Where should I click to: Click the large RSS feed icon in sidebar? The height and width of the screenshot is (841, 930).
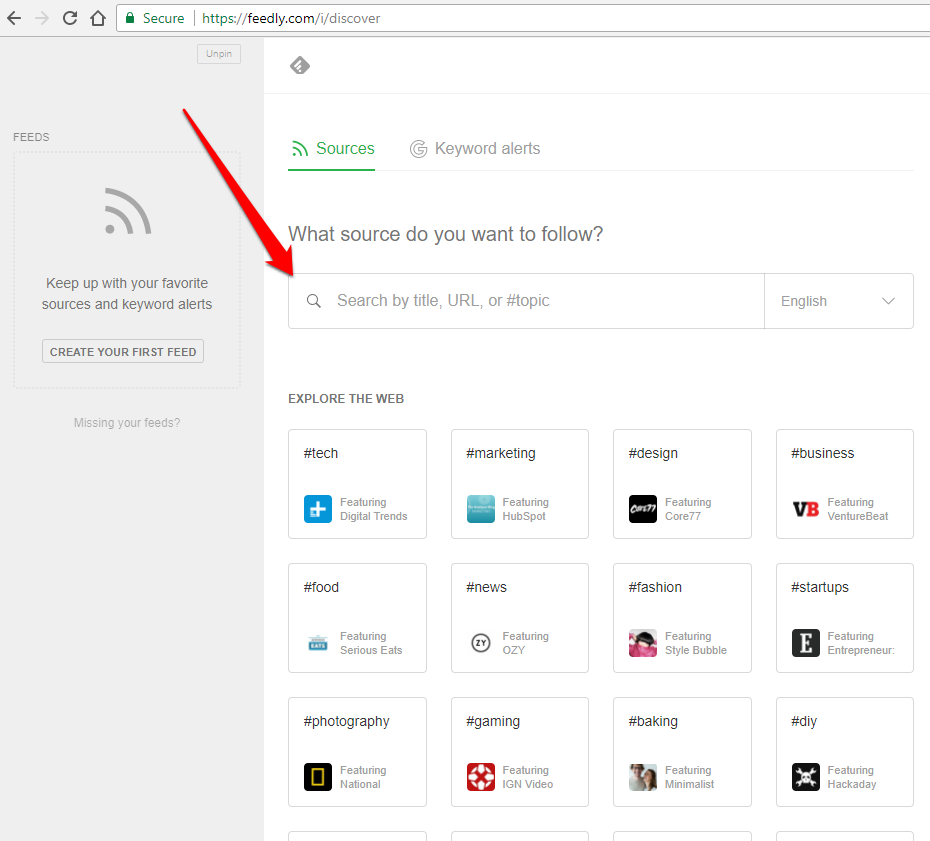pyautogui.click(x=127, y=212)
